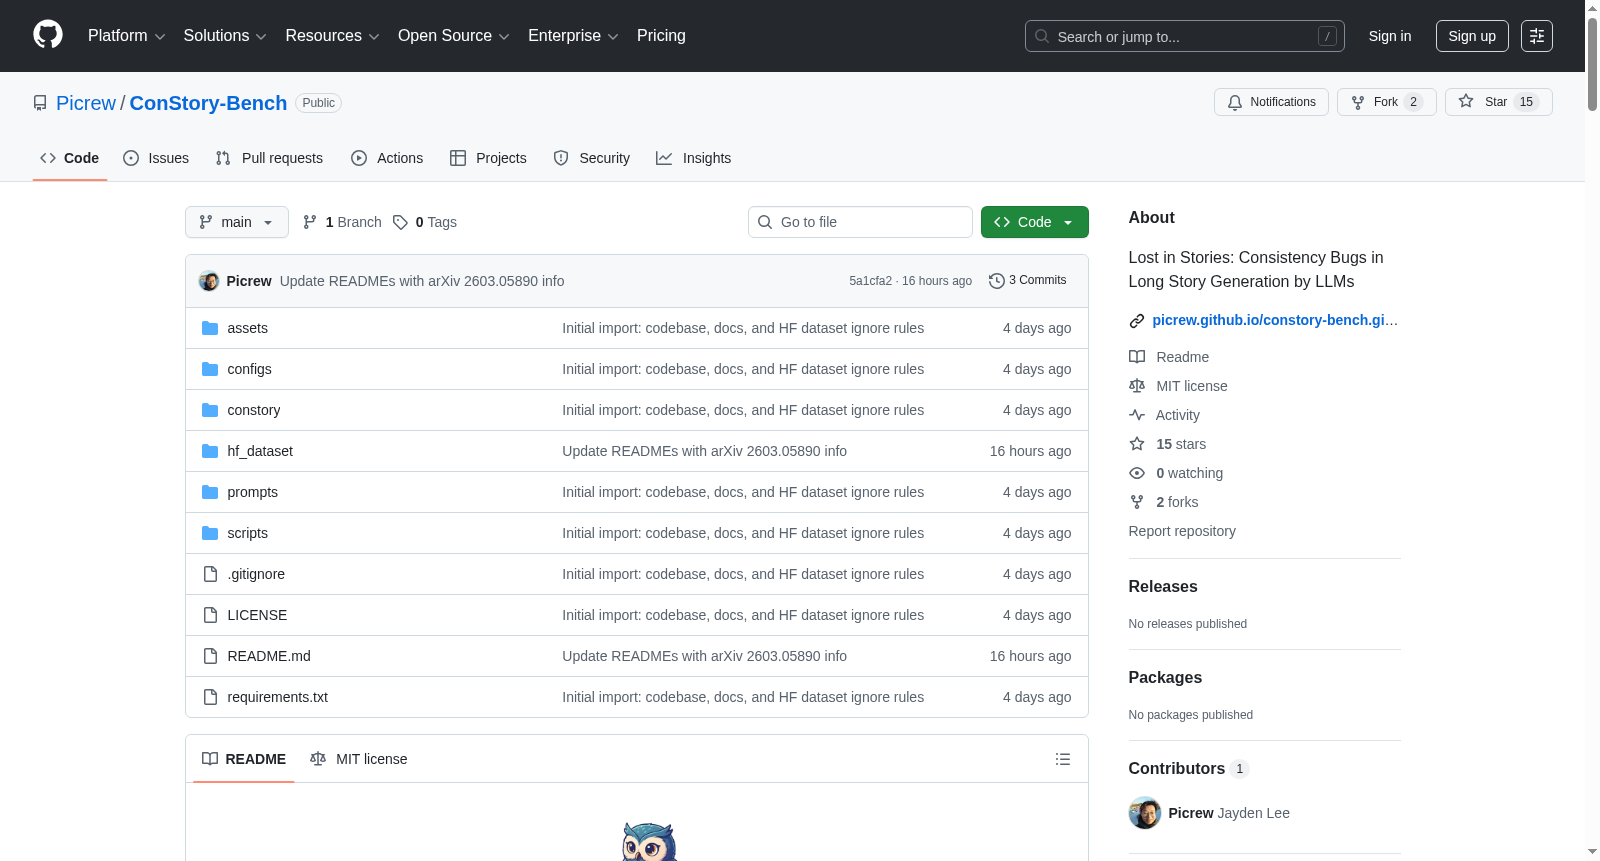
Task: Click the Report repository link
Action: [1182, 531]
